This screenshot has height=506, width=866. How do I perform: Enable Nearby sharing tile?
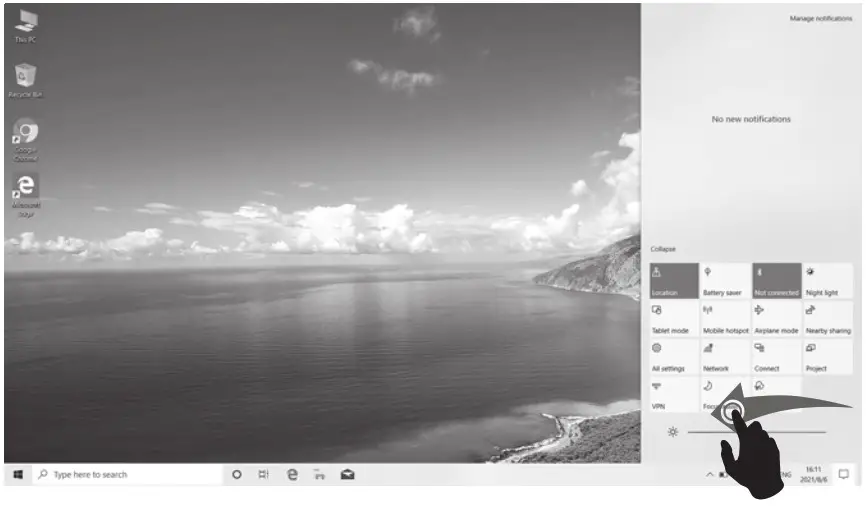point(828,319)
